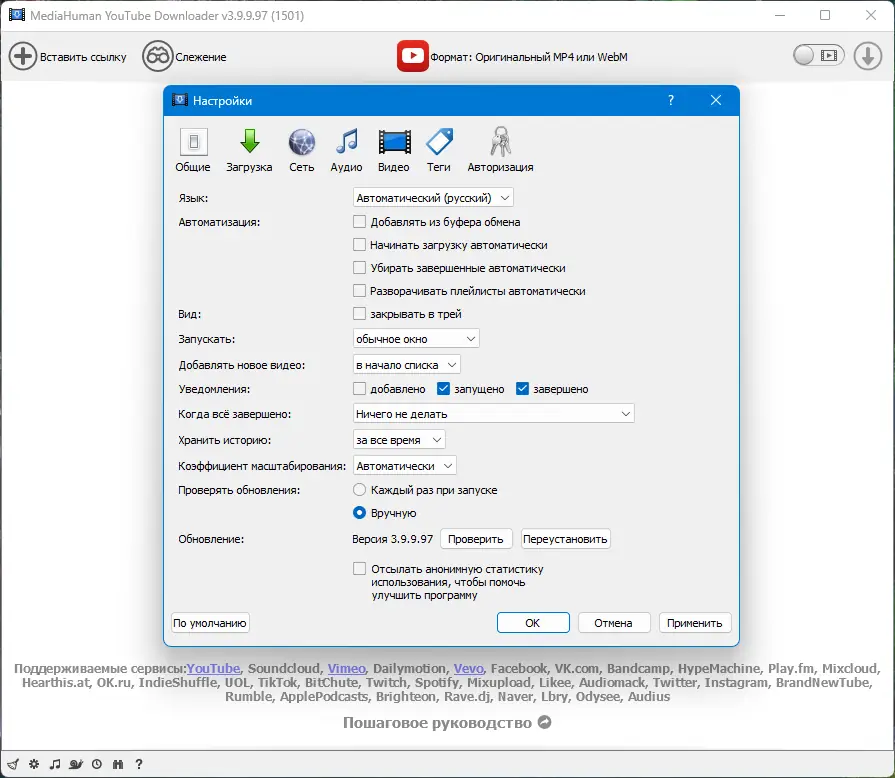Confirm with the OK button

click(x=533, y=623)
